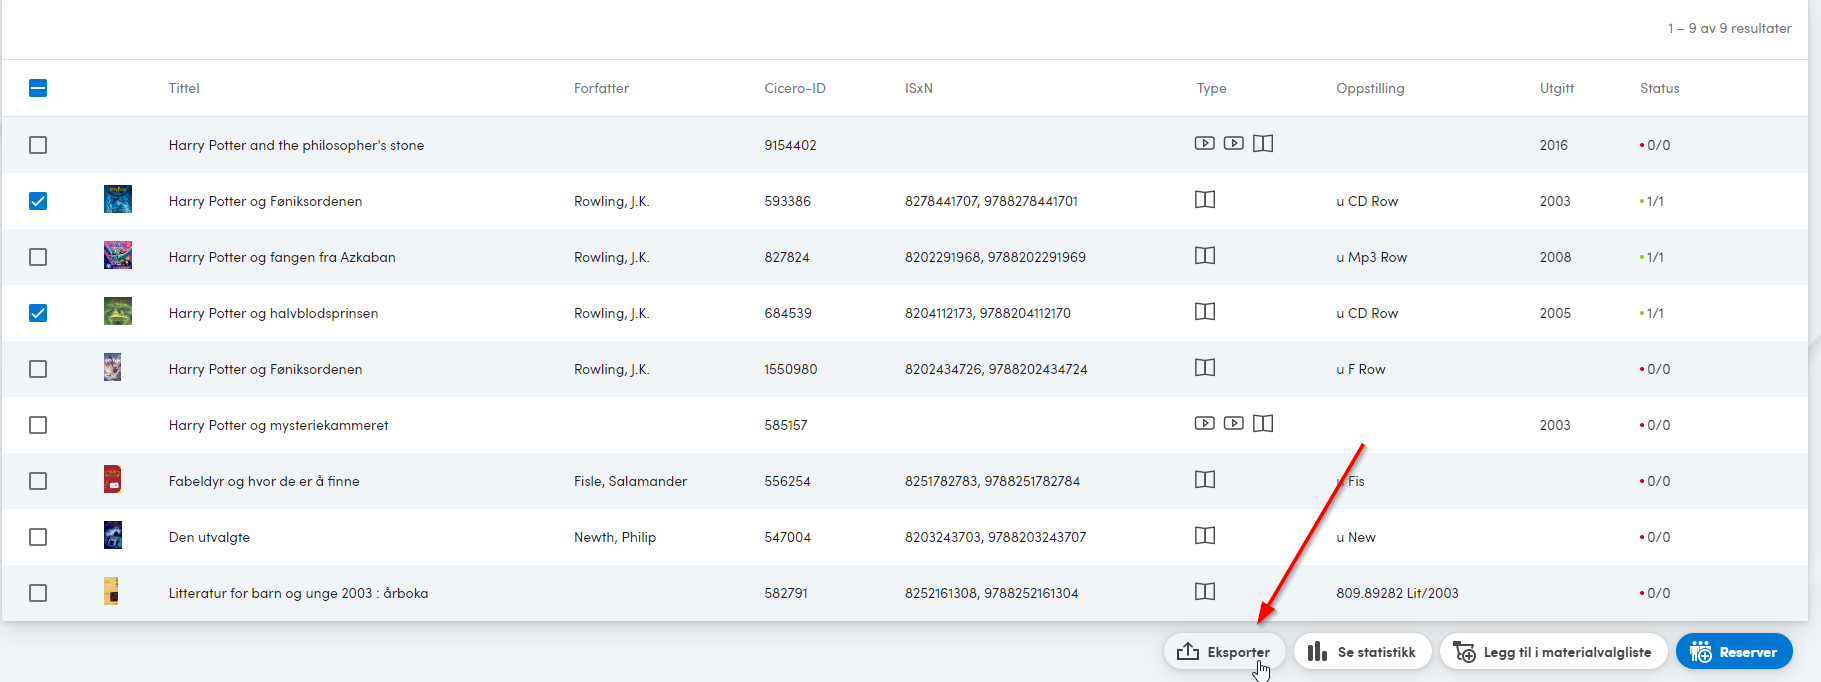Click first video type icon in philosopher's stone row
This screenshot has width=1821, height=682.
pyautogui.click(x=1205, y=143)
